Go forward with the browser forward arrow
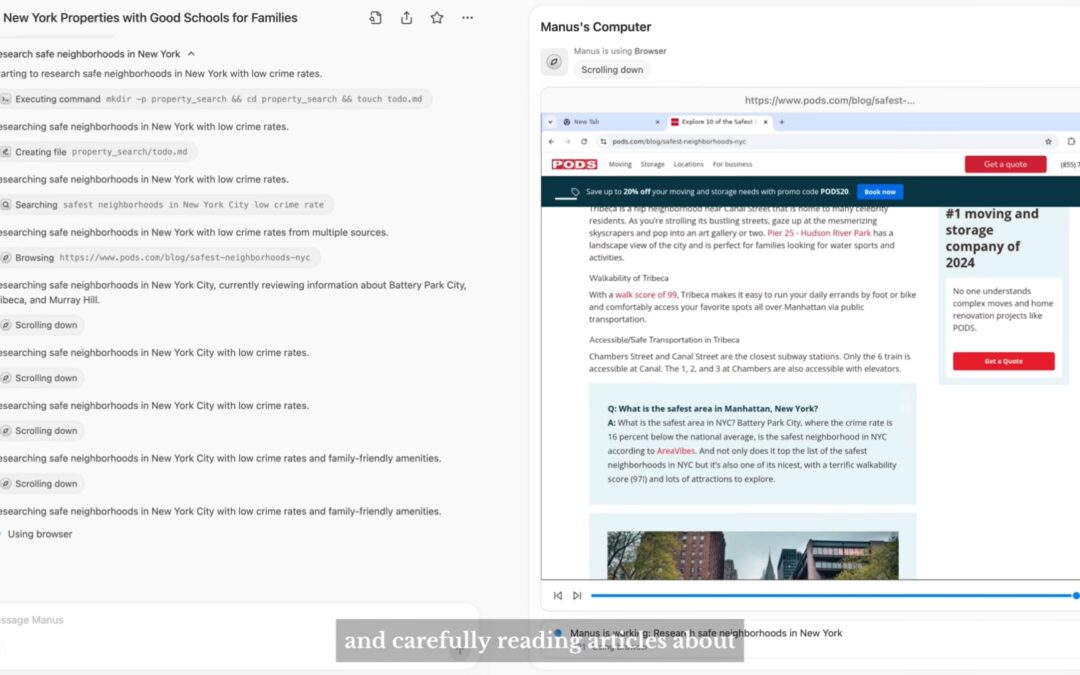Screen dimensions: 1080x675 (568, 141)
